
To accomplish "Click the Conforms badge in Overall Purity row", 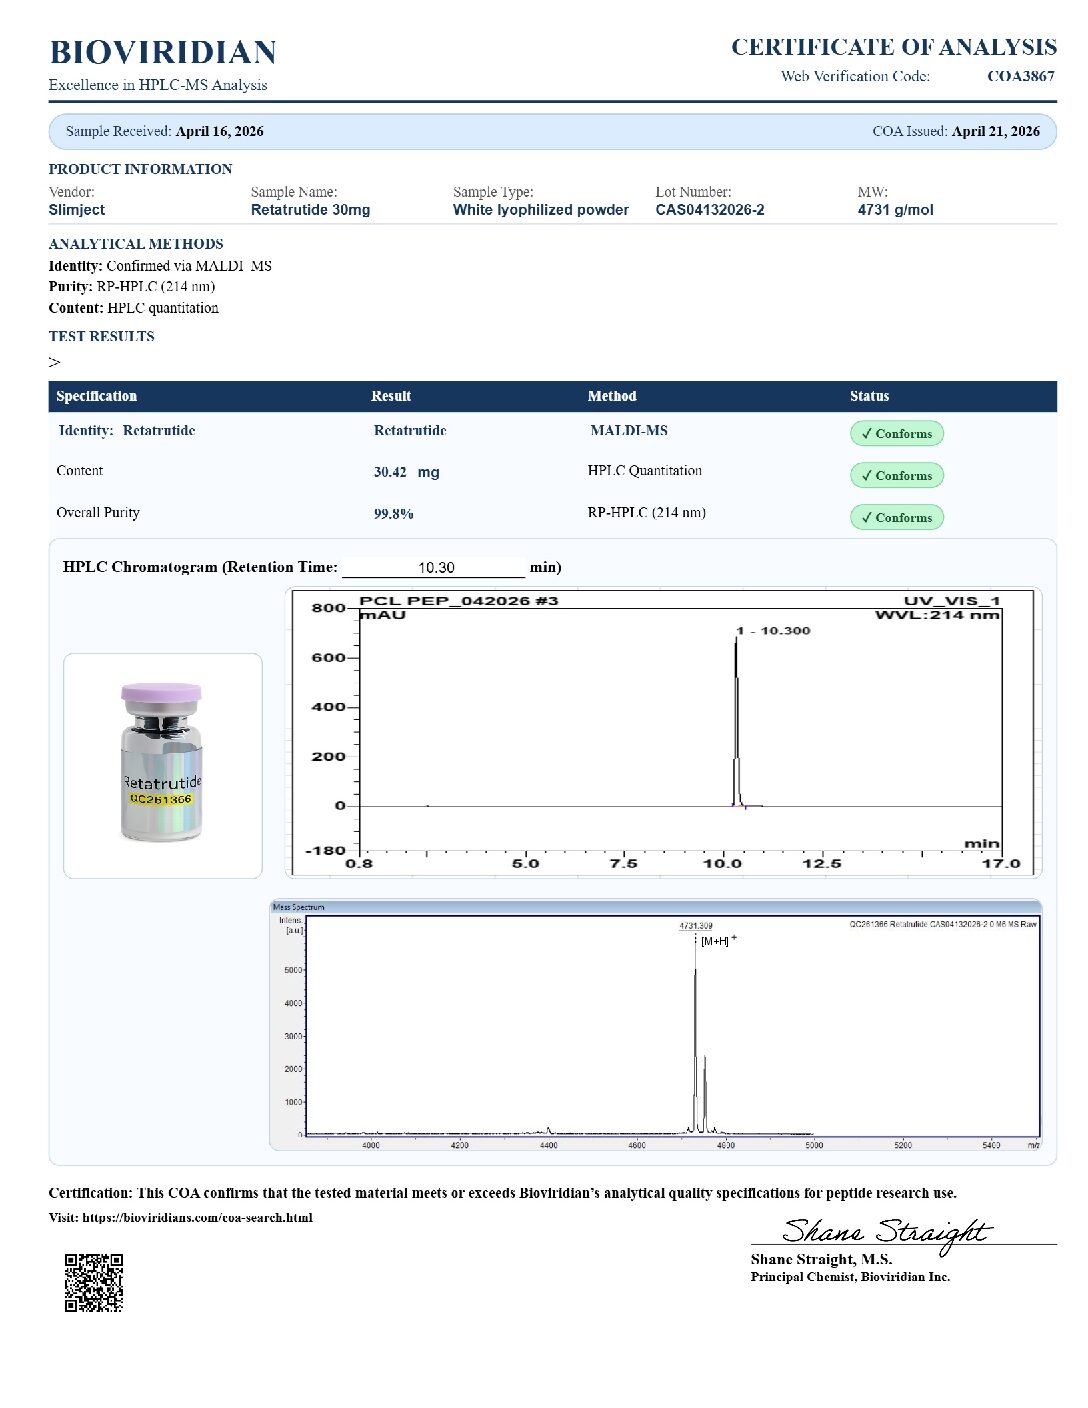I will coord(897,517).
